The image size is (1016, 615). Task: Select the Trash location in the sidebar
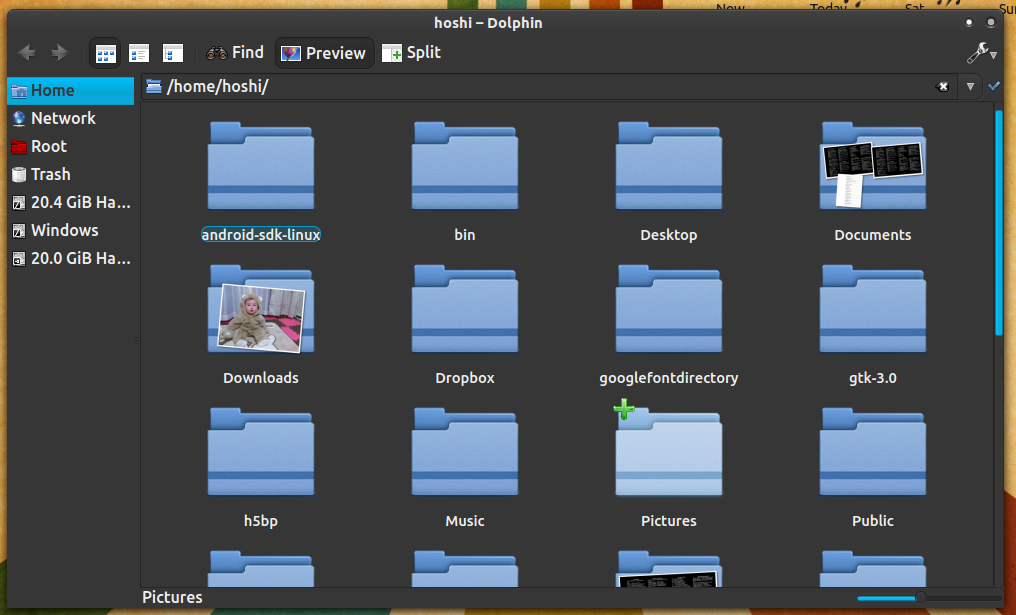(50, 174)
